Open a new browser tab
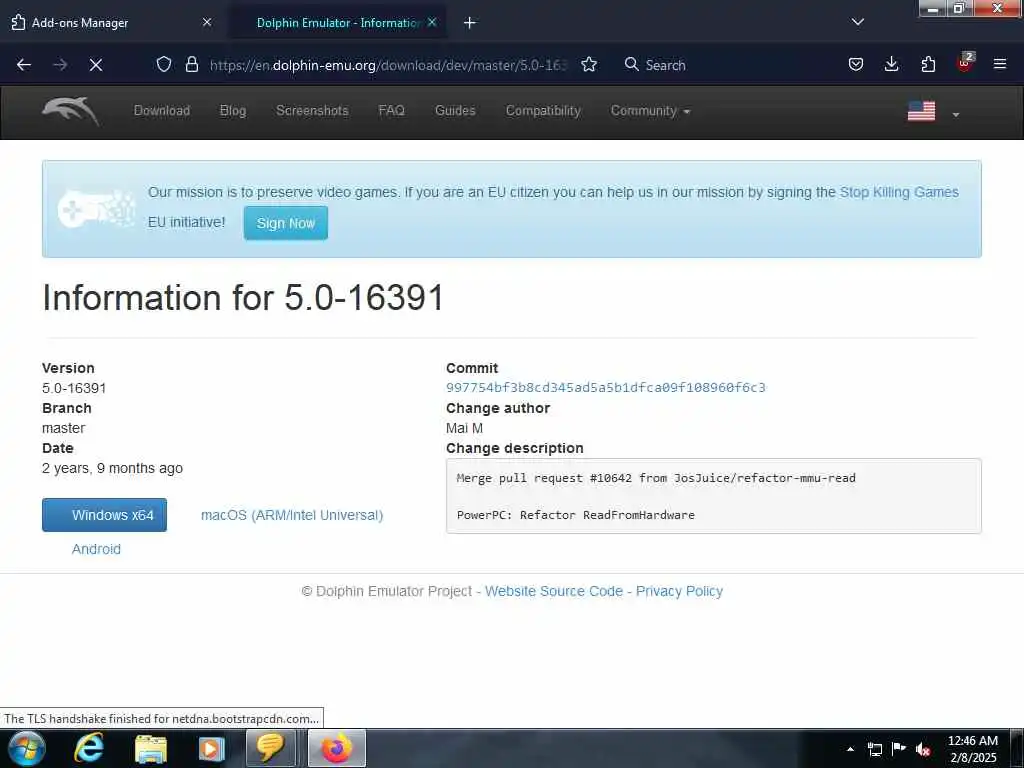 coord(470,23)
